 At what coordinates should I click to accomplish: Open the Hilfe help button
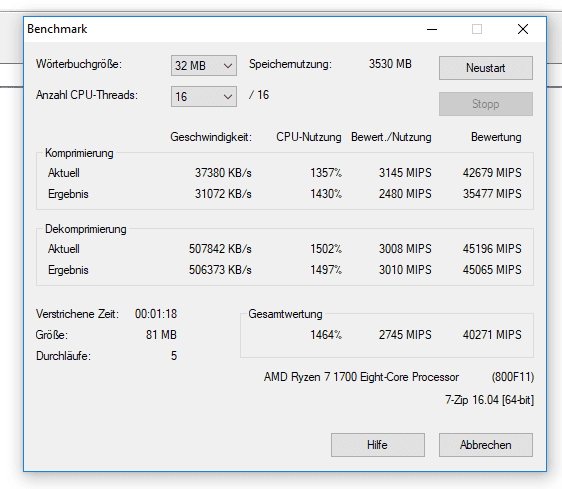click(378, 445)
